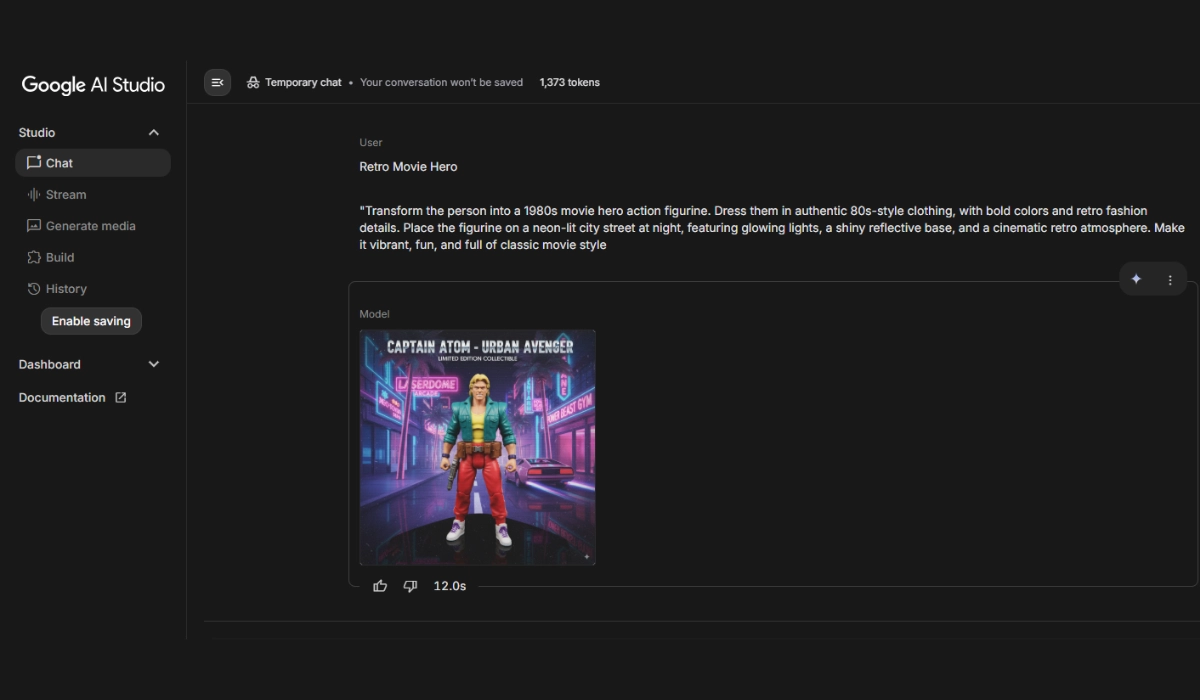Collapse the sidebar with the panel toggle icon
Screen dimensions: 1200x700
[x=217, y=82]
